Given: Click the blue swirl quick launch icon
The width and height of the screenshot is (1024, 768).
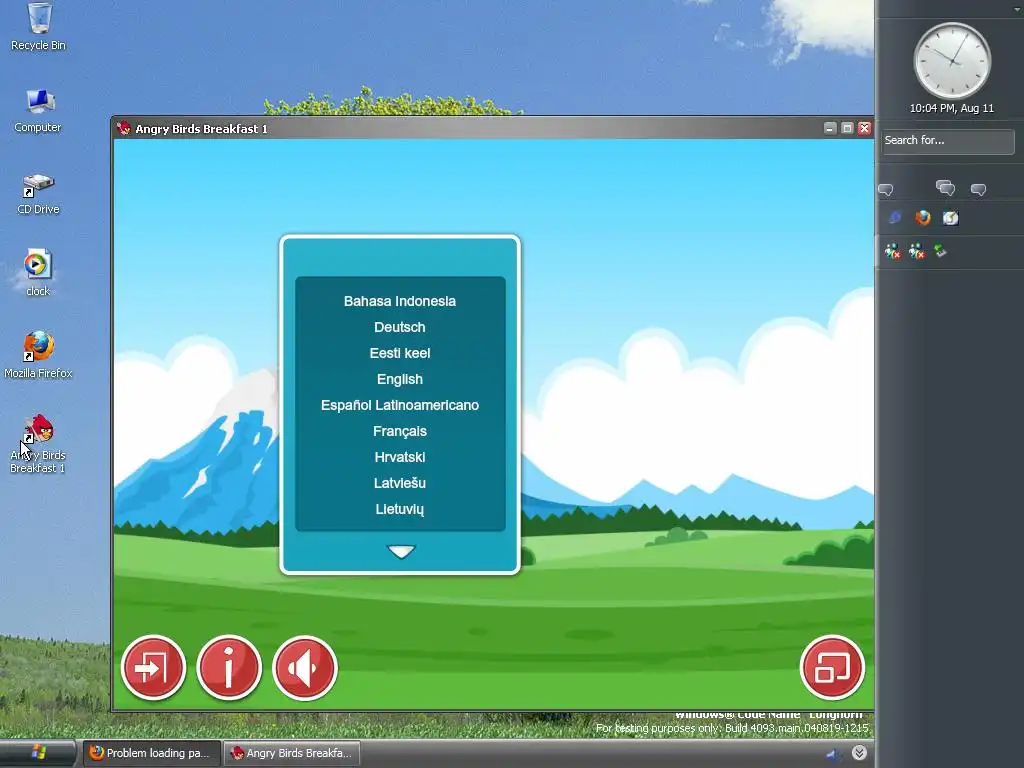Looking at the screenshot, I should point(895,217).
